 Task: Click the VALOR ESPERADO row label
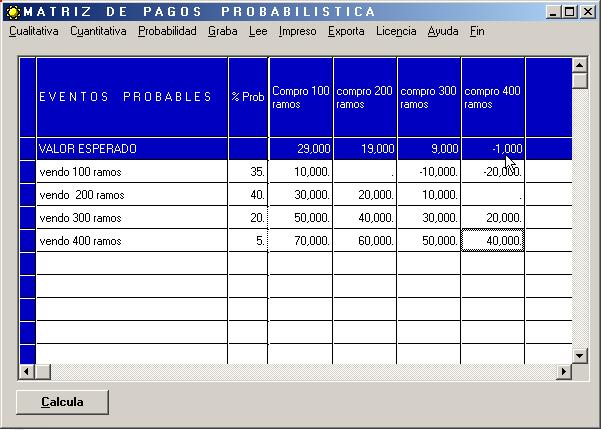tap(132, 149)
